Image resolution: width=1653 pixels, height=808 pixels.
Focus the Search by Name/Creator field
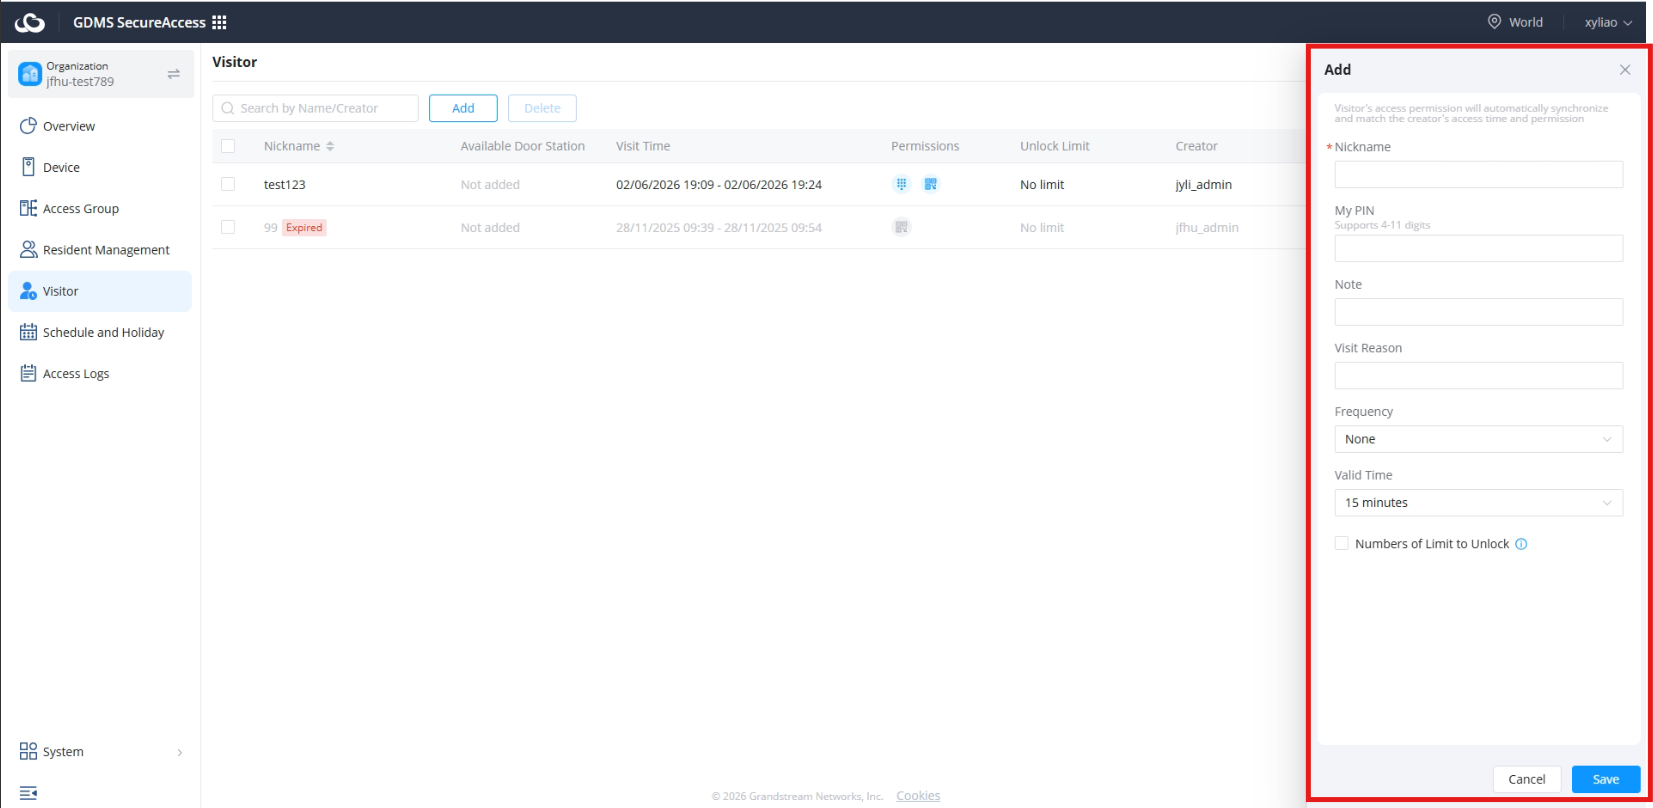tap(315, 108)
